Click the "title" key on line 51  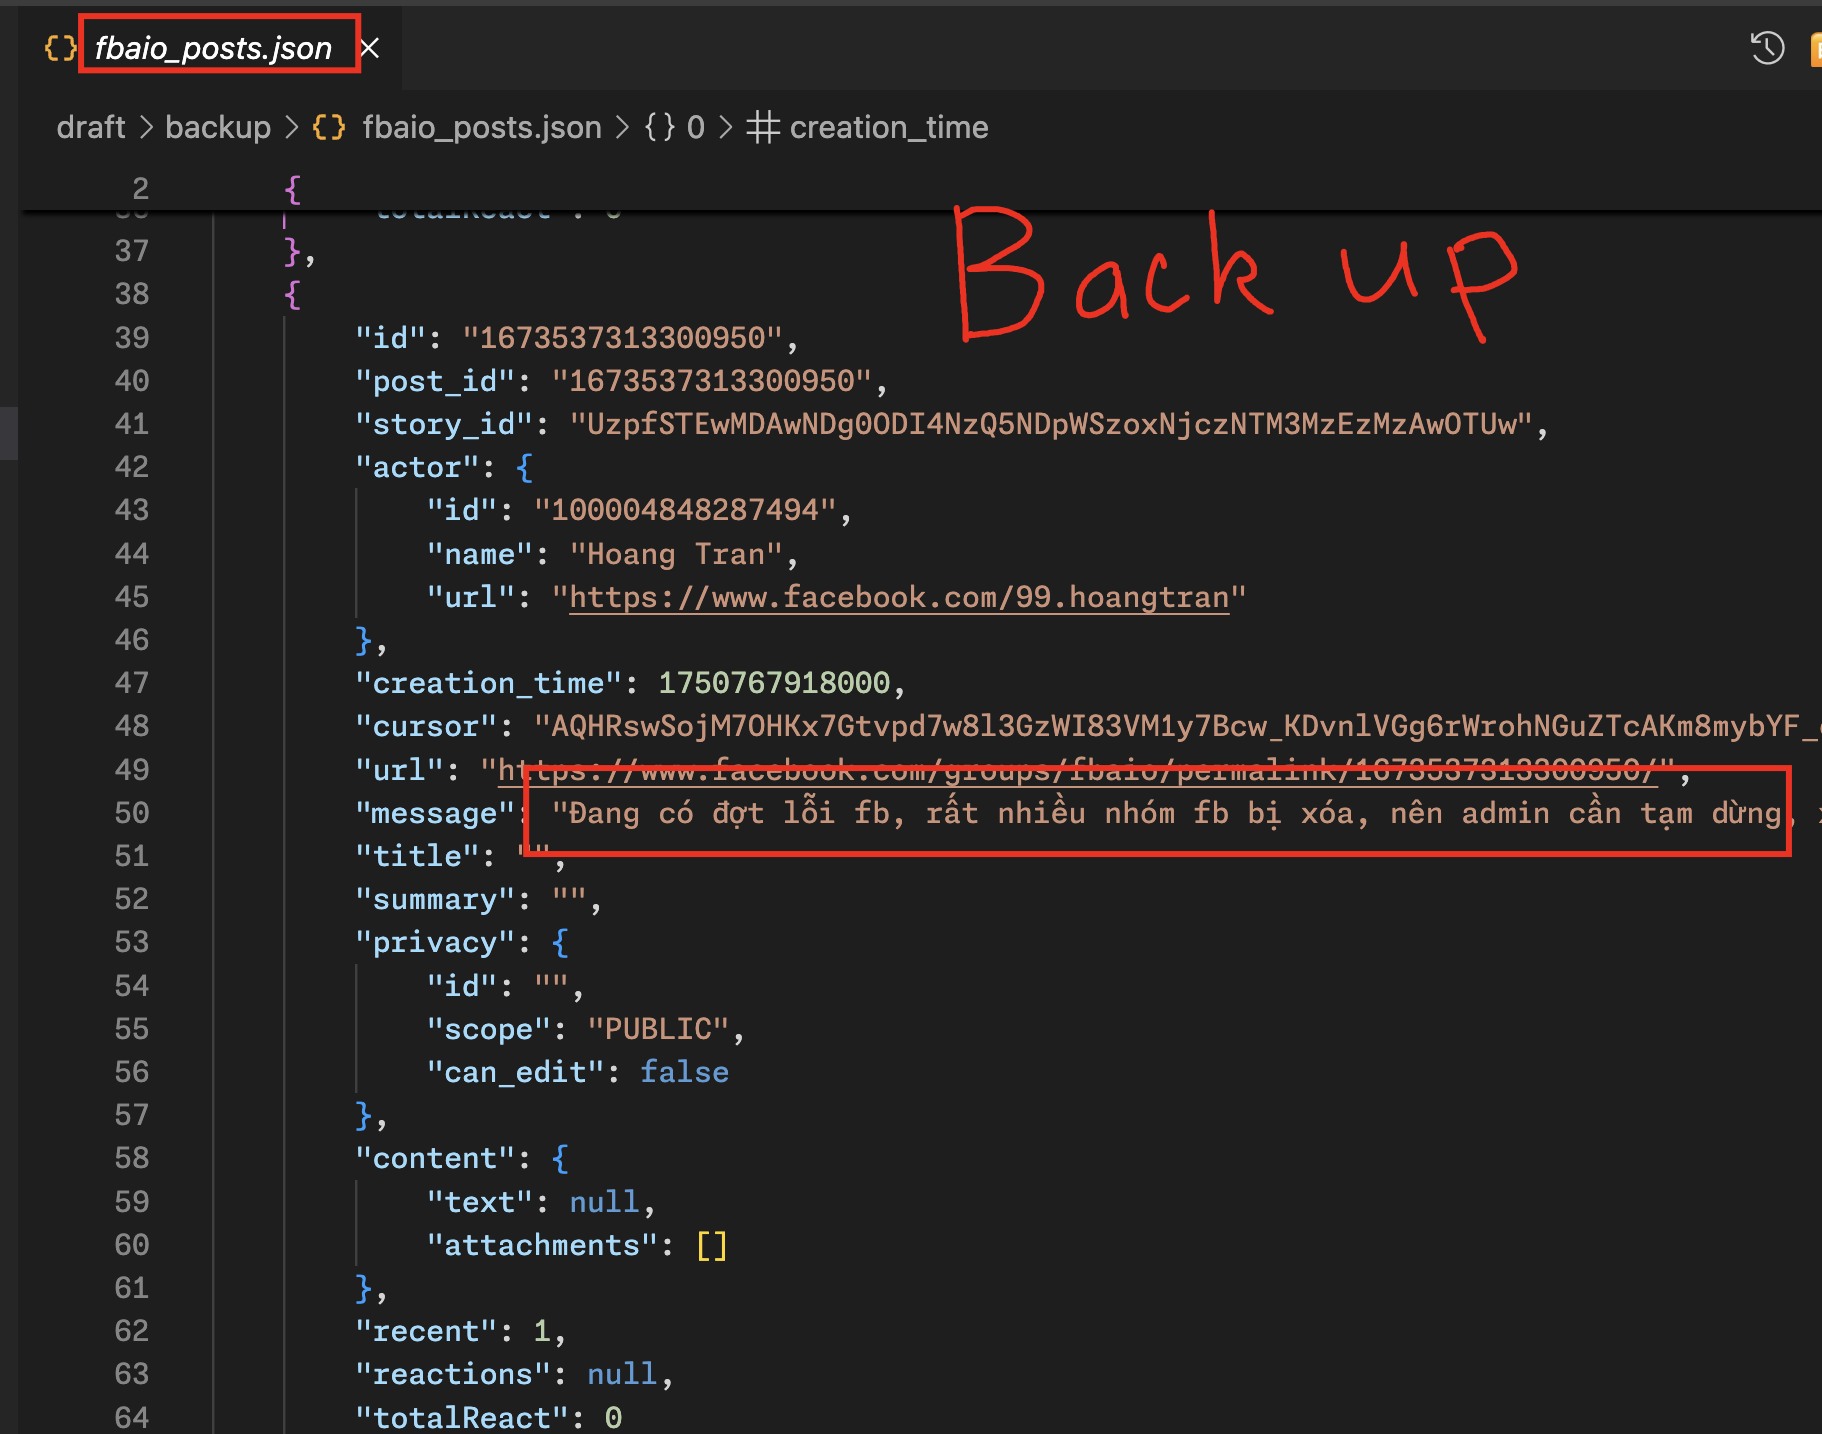click(x=416, y=856)
